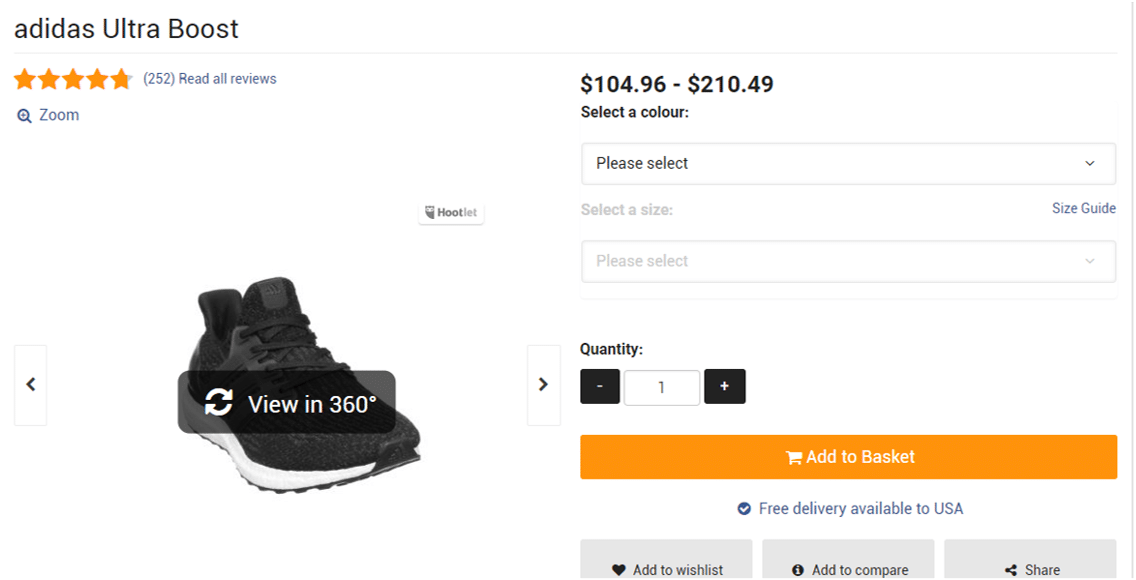Open the Hootlet extension icon

click(x=430, y=213)
